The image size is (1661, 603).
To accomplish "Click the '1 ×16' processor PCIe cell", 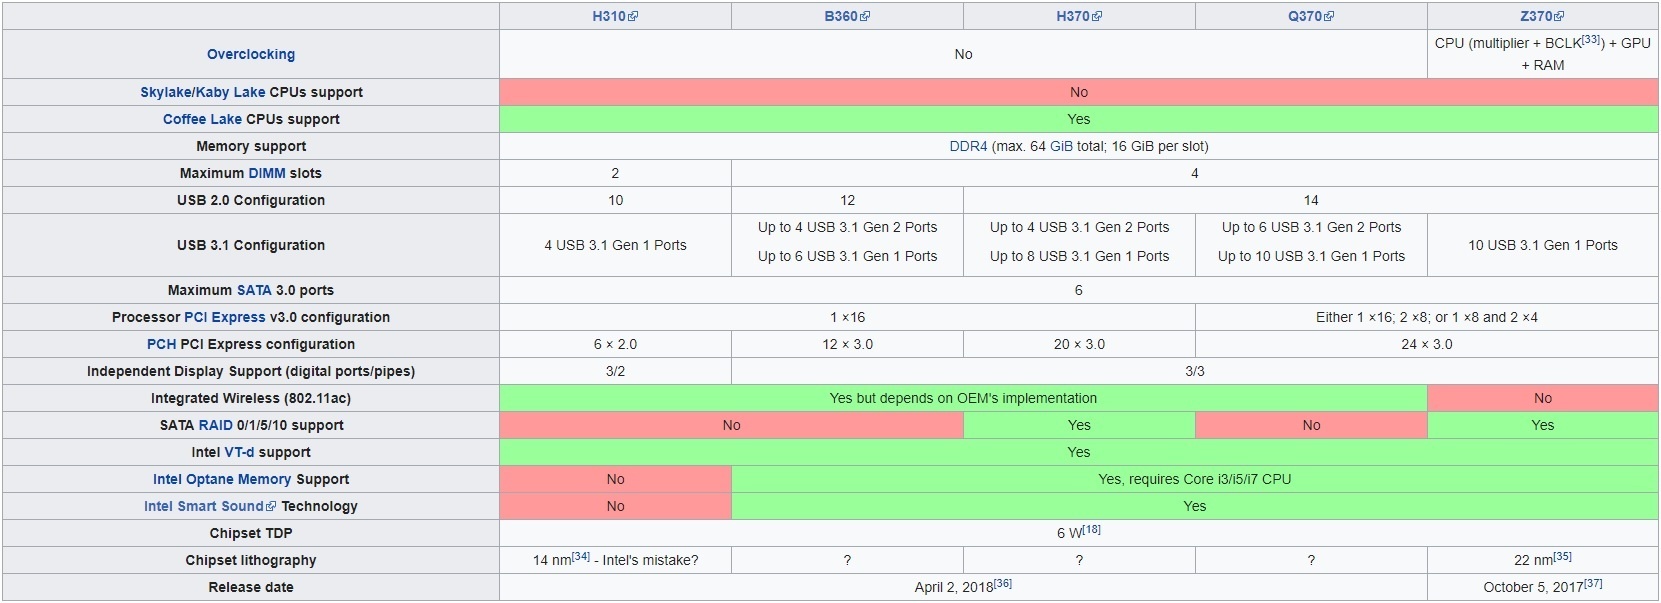I will tap(847, 317).
